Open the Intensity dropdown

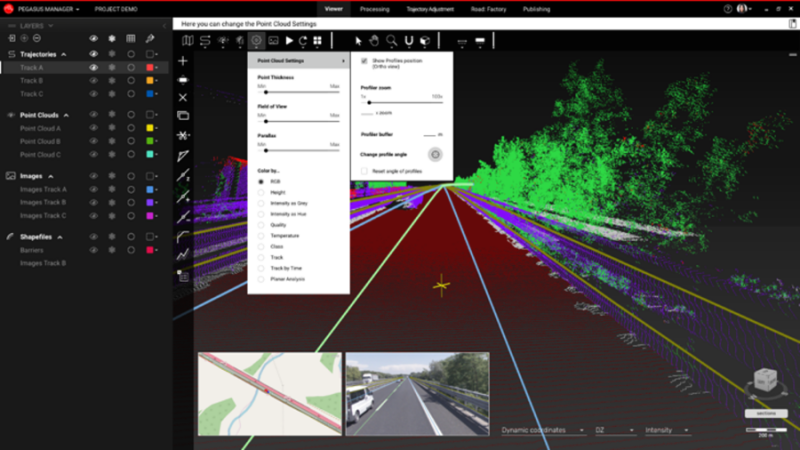click(x=667, y=430)
